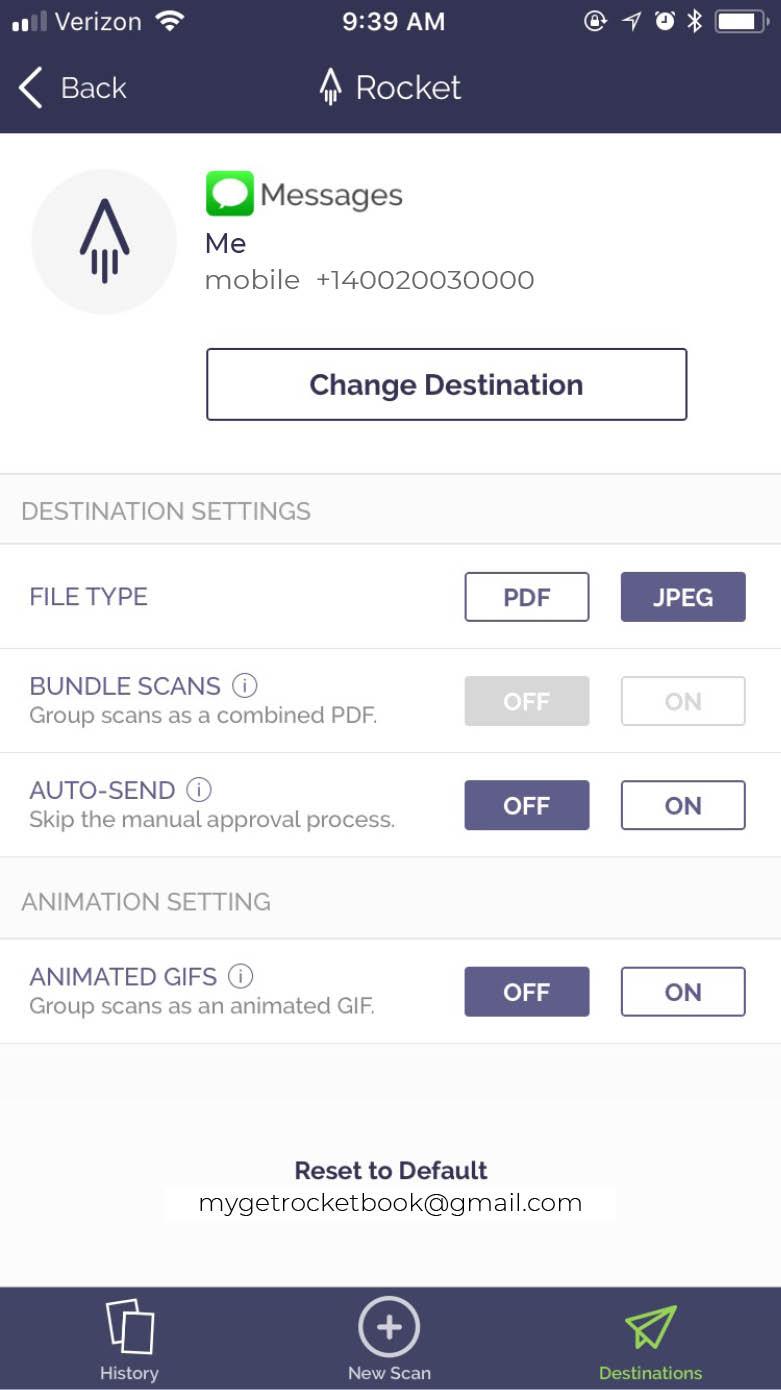Image resolution: width=781 pixels, height=1390 pixels.
Task: Tap the History pages icon
Action: [130, 1326]
